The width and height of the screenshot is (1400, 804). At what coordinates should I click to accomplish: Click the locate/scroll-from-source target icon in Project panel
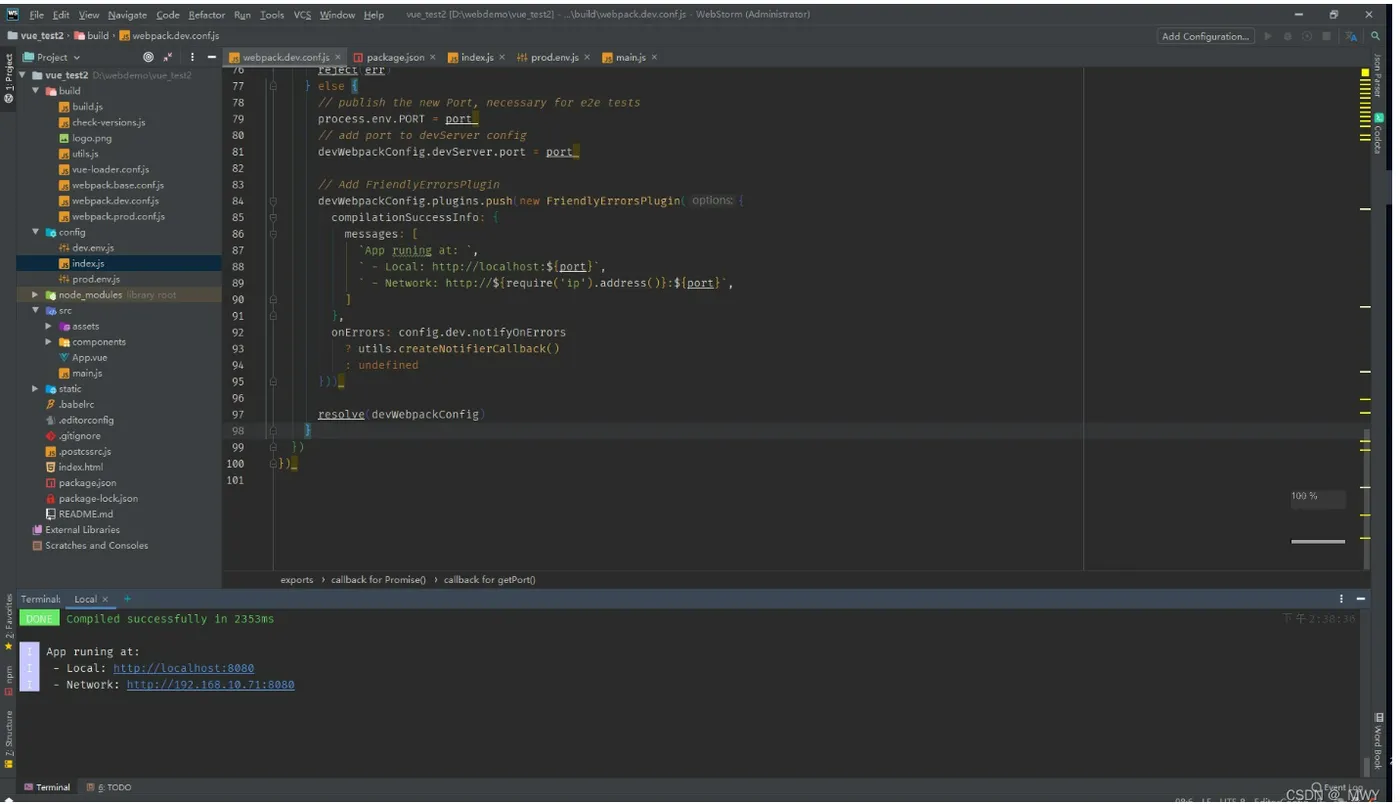tap(148, 57)
